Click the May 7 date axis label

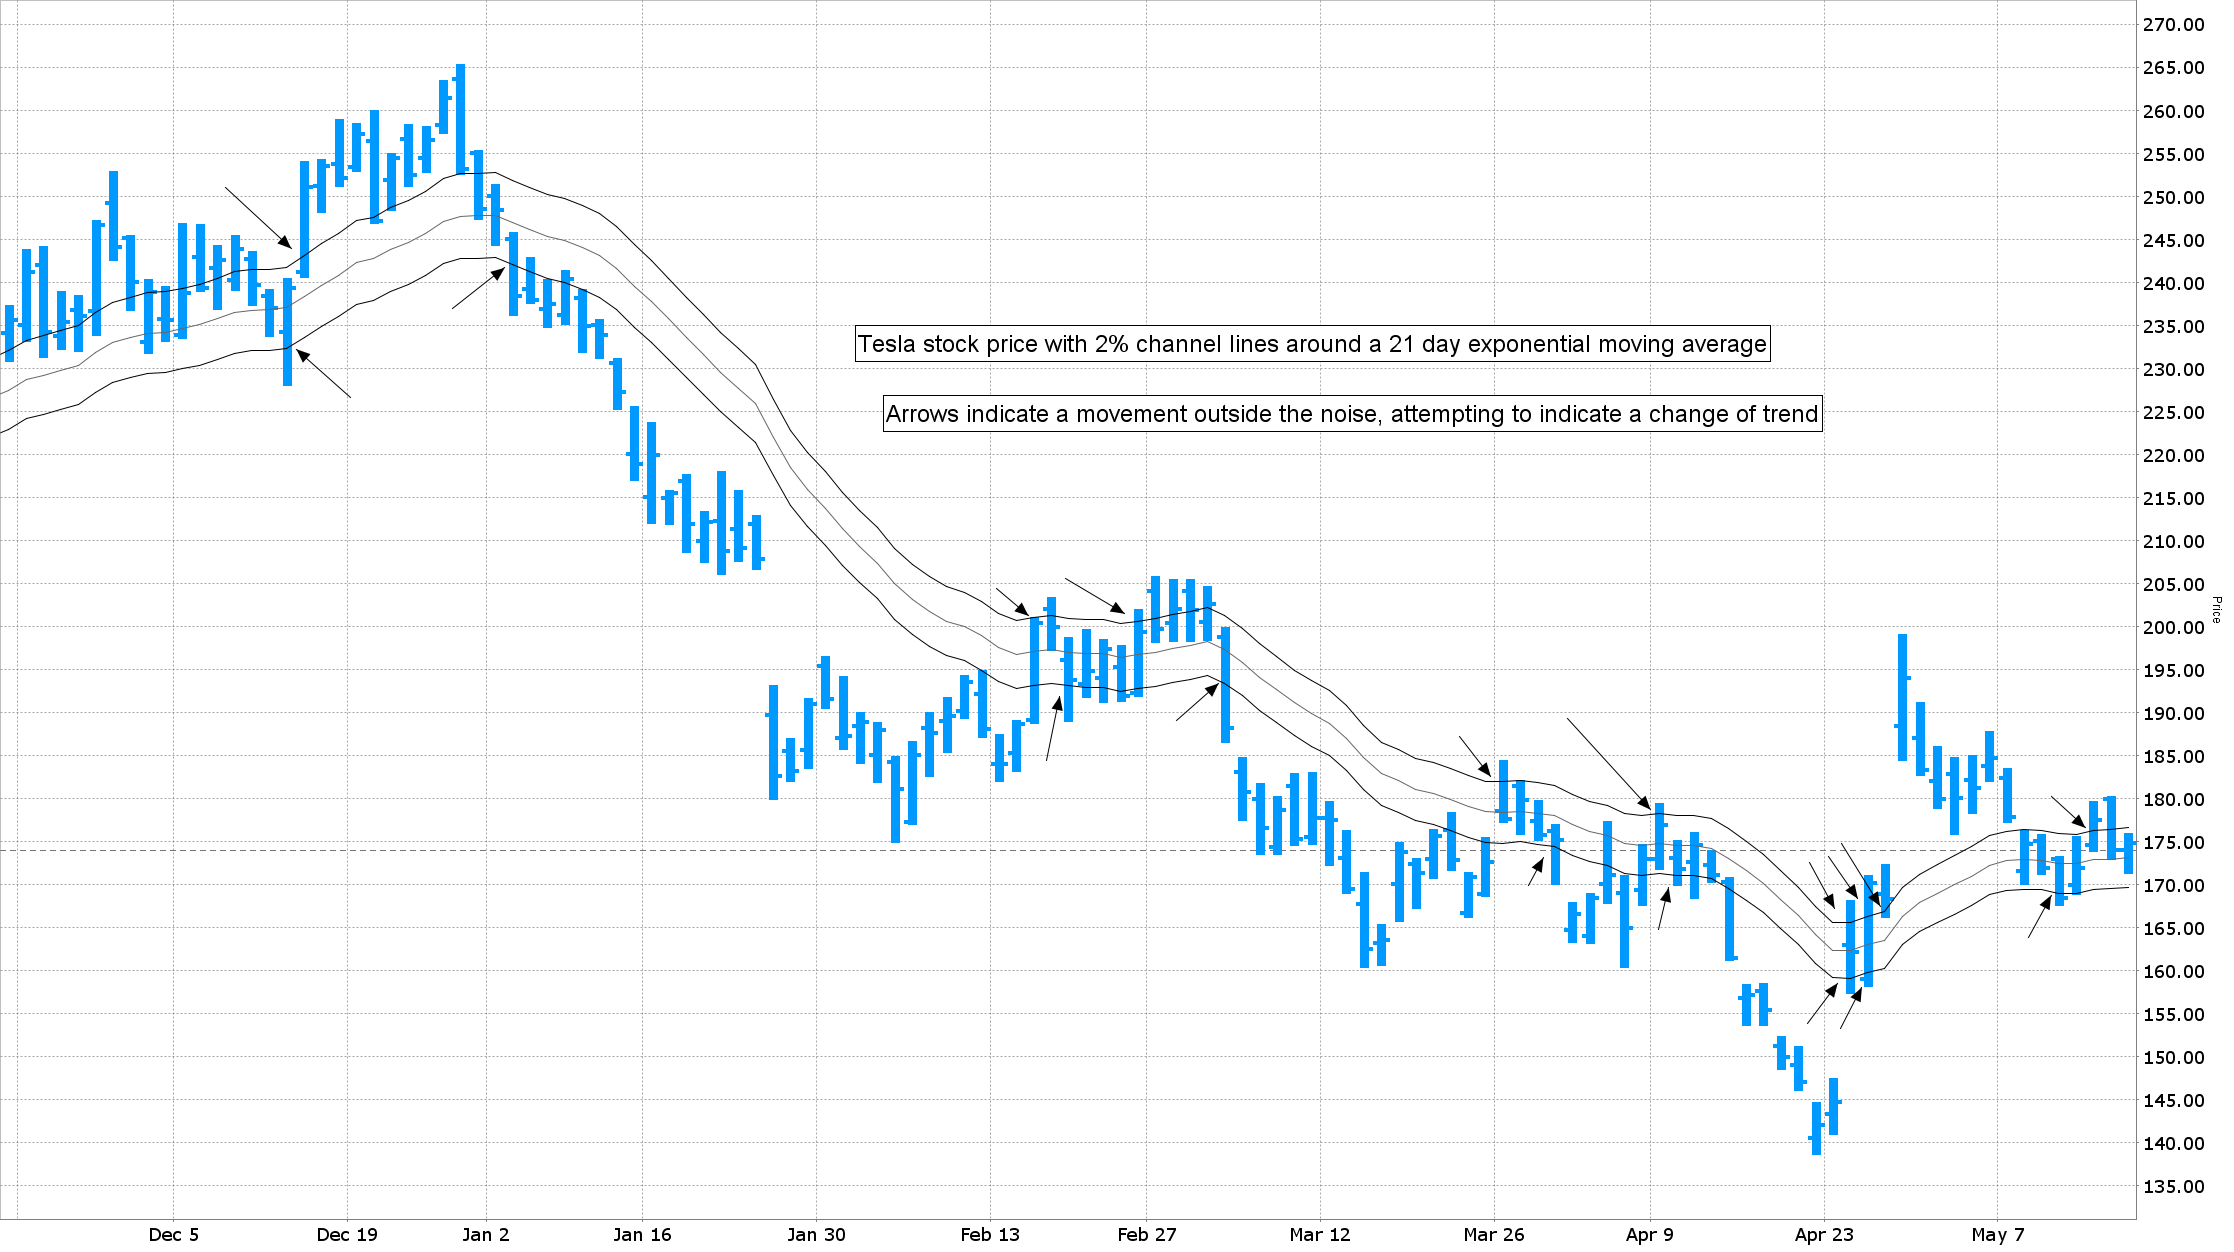pos(1998,1234)
